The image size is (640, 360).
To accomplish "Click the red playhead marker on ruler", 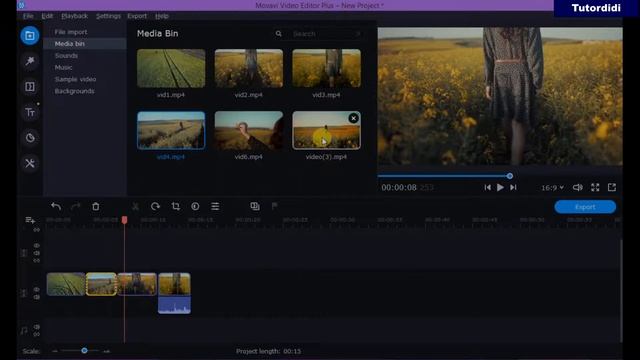I will pyautogui.click(x=124, y=220).
